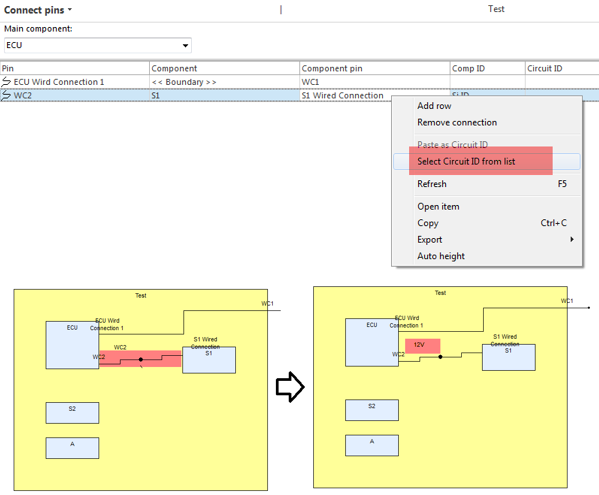Select the S1 Wired Connection cell
599x495 pixels.
coord(346,95)
